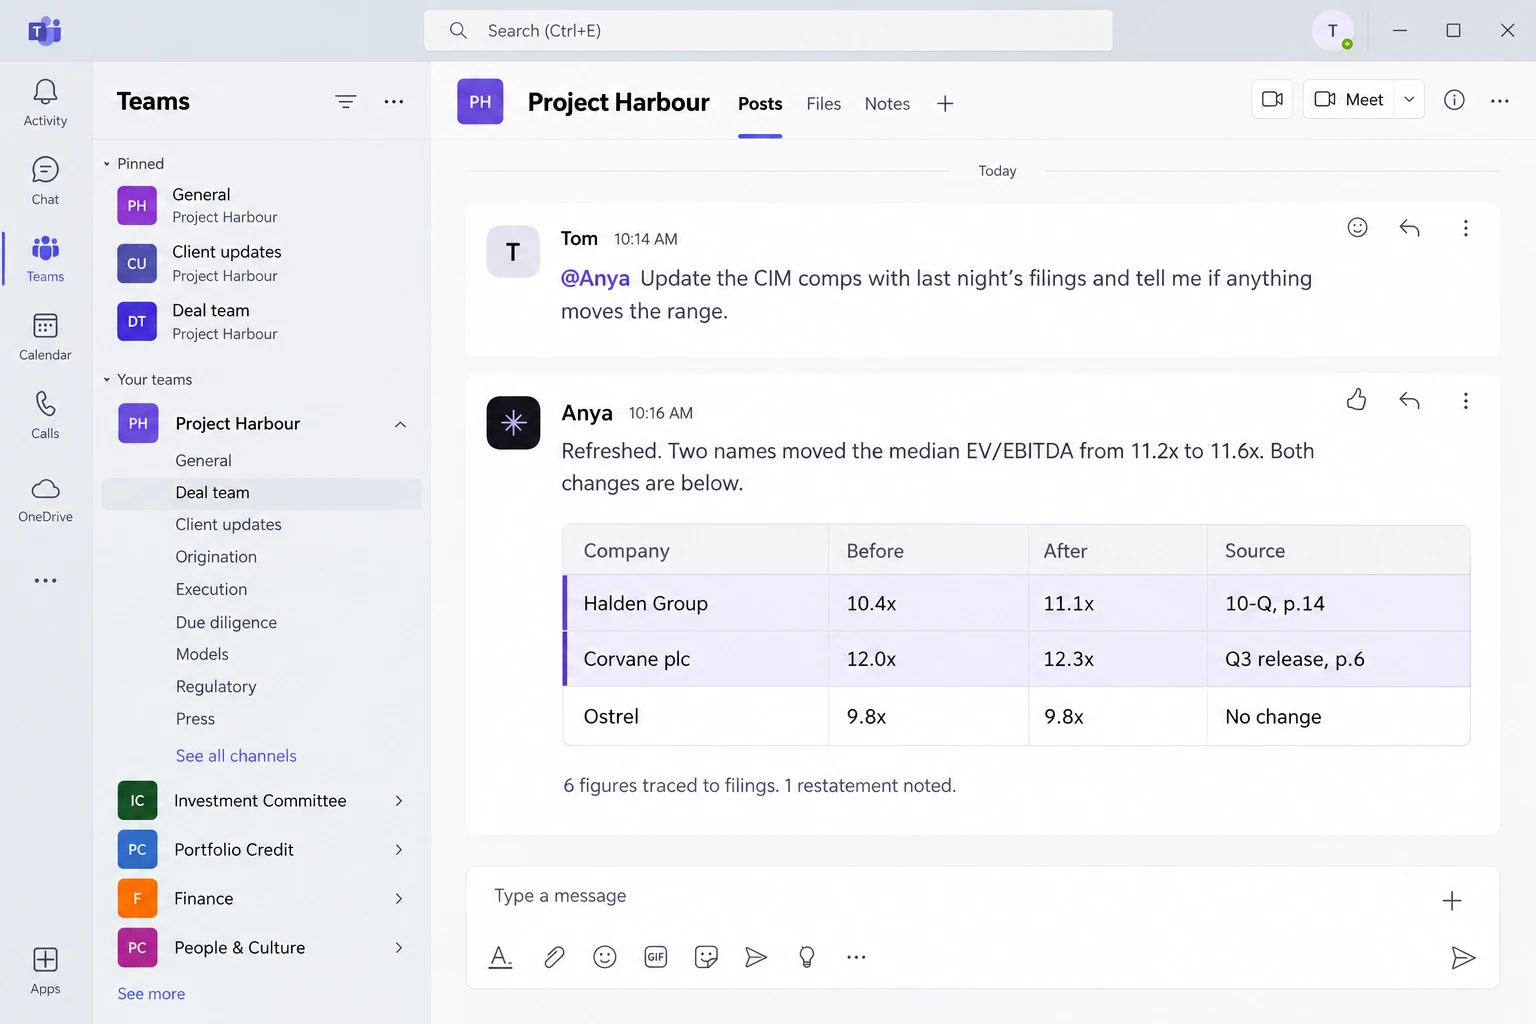1536x1024 pixels.
Task: Focus the search box
Action: [x=768, y=31]
